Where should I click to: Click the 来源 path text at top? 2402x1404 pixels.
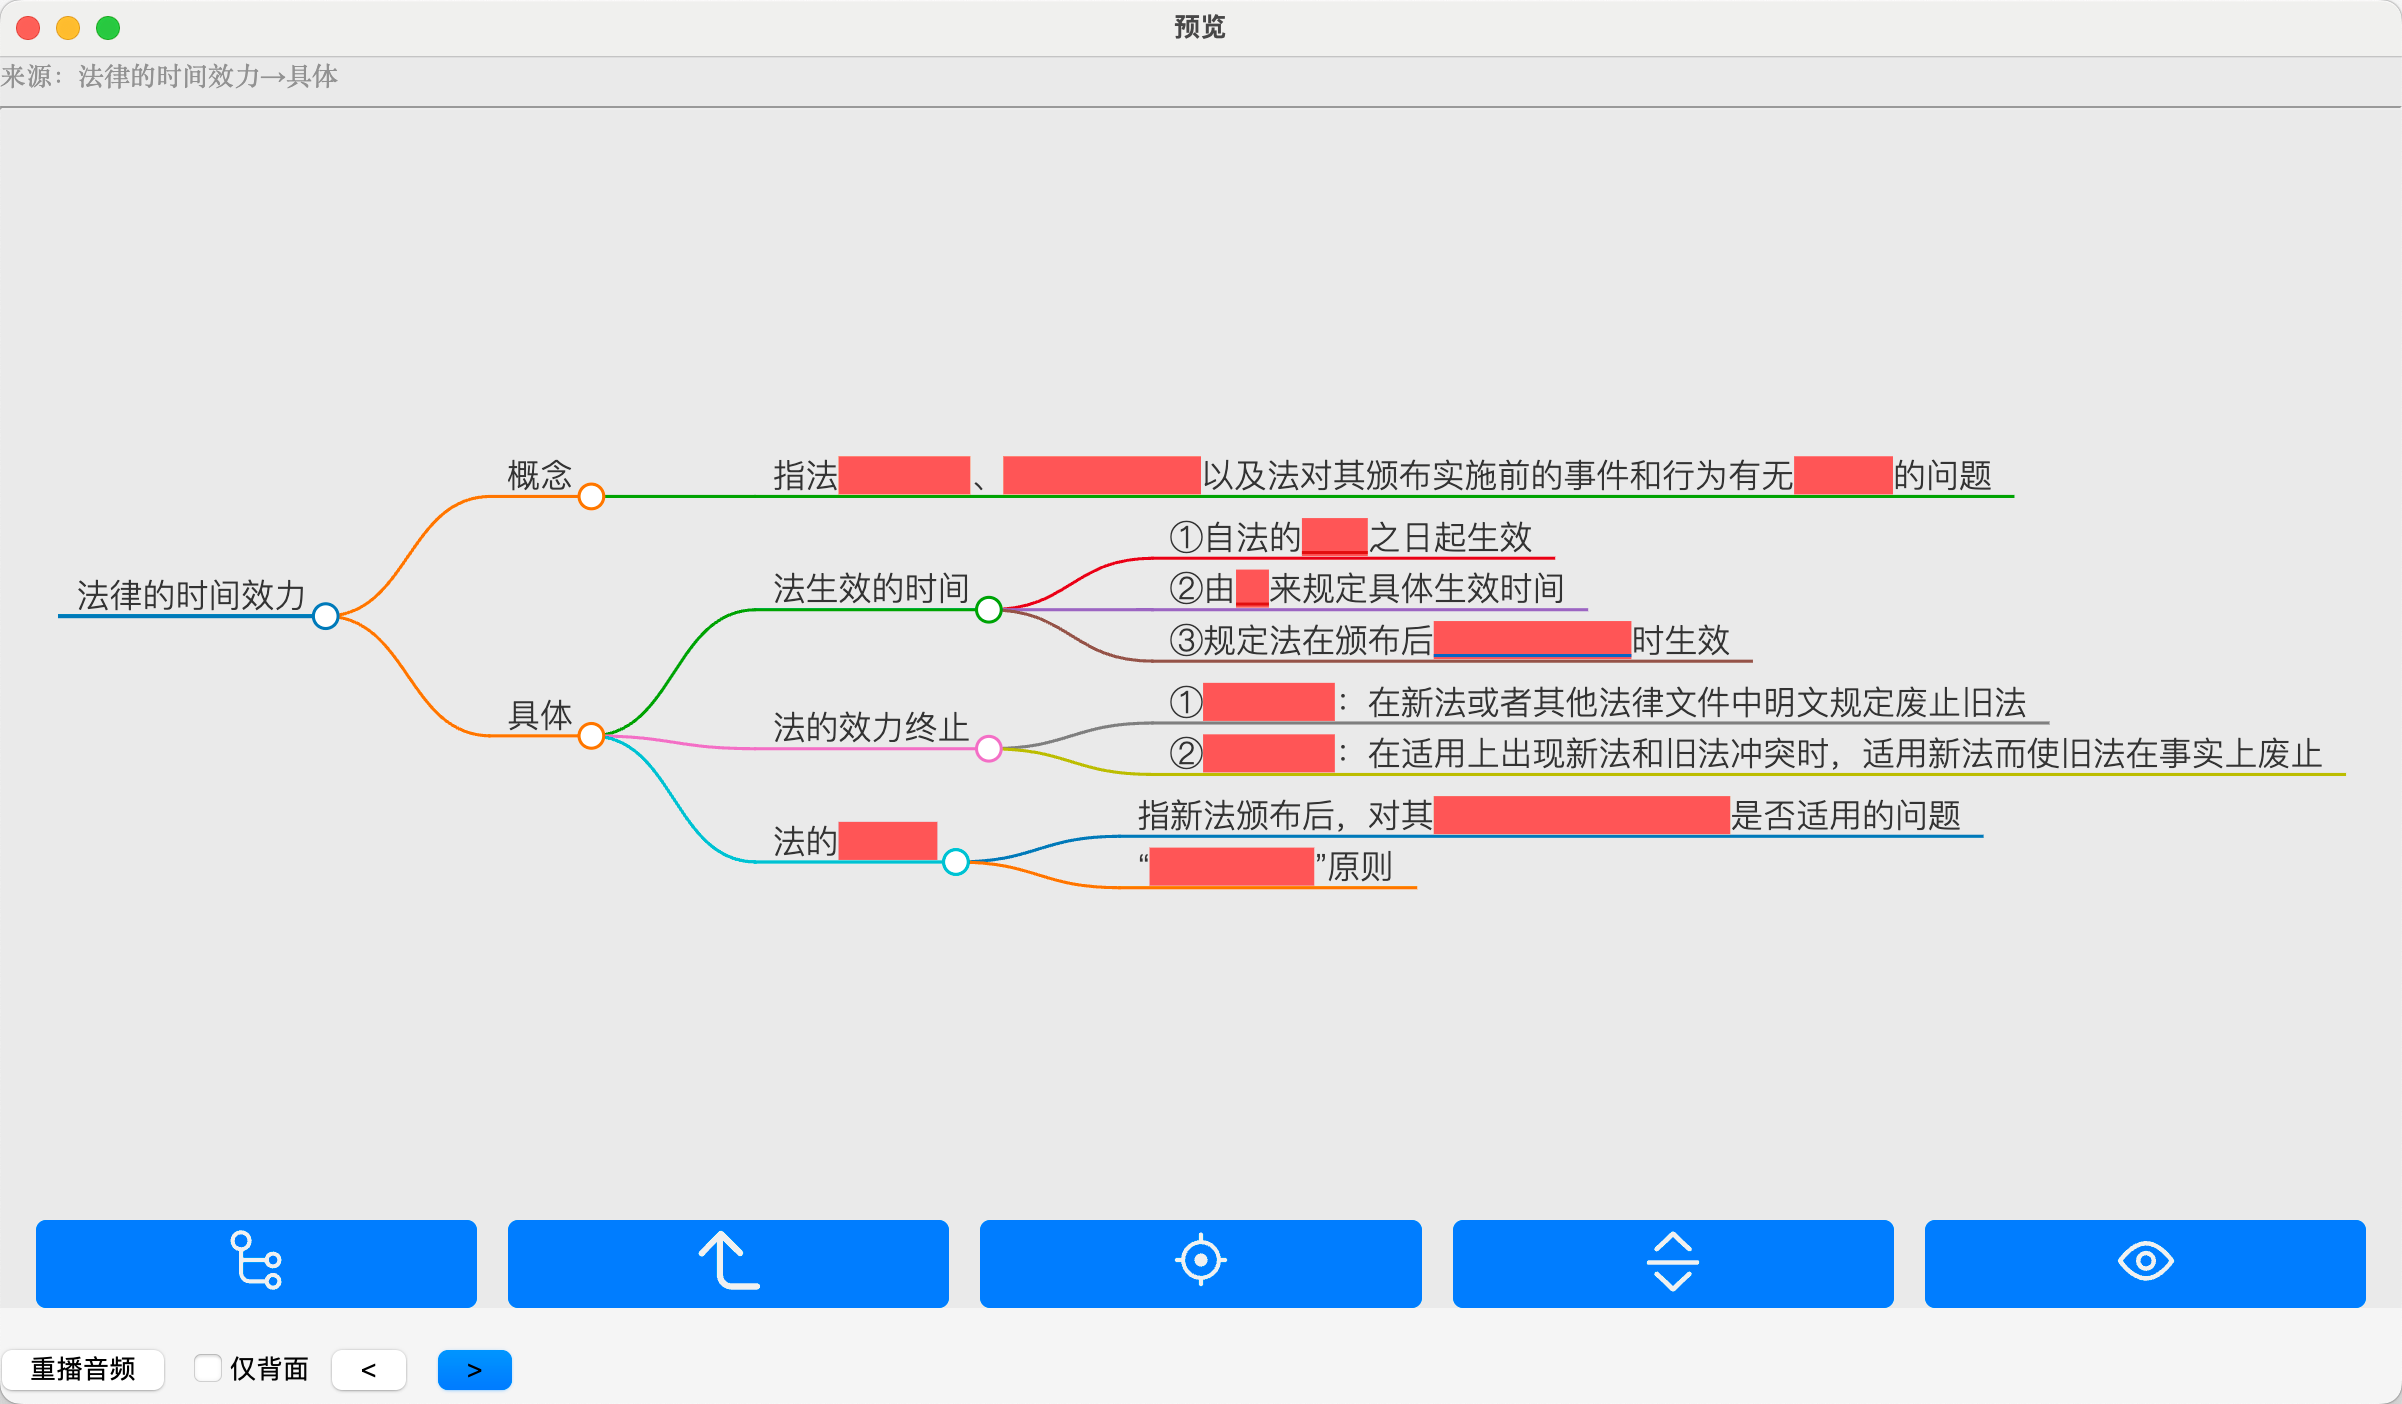tap(170, 77)
